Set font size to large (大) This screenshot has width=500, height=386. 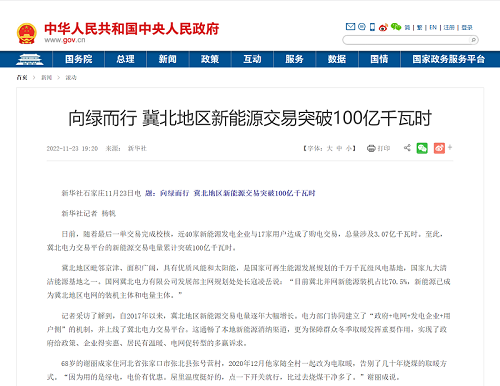[x=329, y=148]
